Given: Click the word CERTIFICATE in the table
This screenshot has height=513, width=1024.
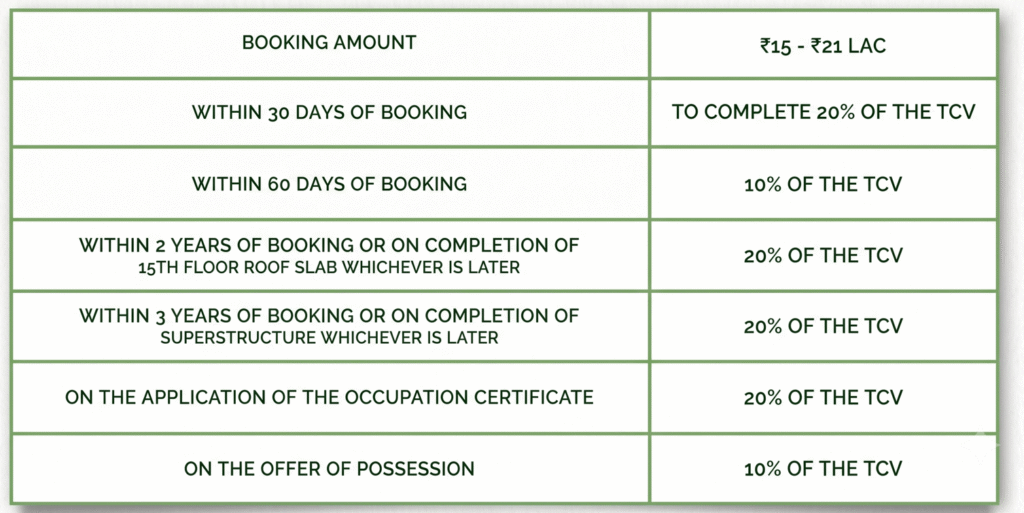Looking at the screenshot, I should pyautogui.click(x=534, y=397).
